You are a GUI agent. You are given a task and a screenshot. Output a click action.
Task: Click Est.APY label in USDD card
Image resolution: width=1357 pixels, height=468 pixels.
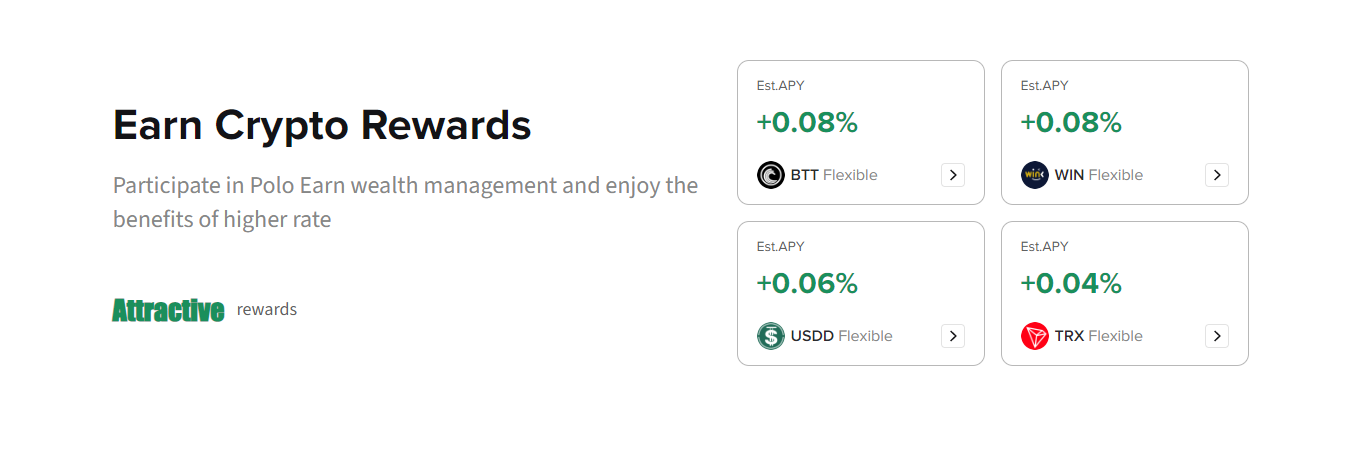click(780, 247)
